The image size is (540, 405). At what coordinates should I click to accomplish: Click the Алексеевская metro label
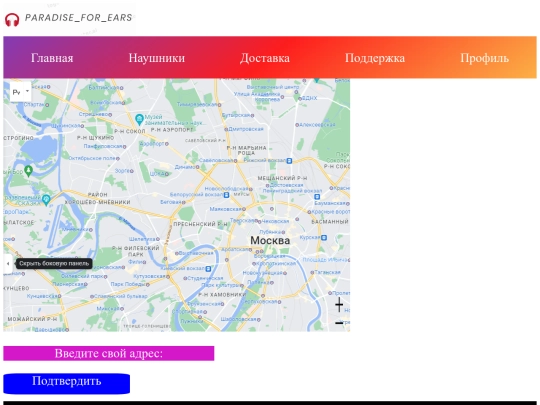coord(317,125)
